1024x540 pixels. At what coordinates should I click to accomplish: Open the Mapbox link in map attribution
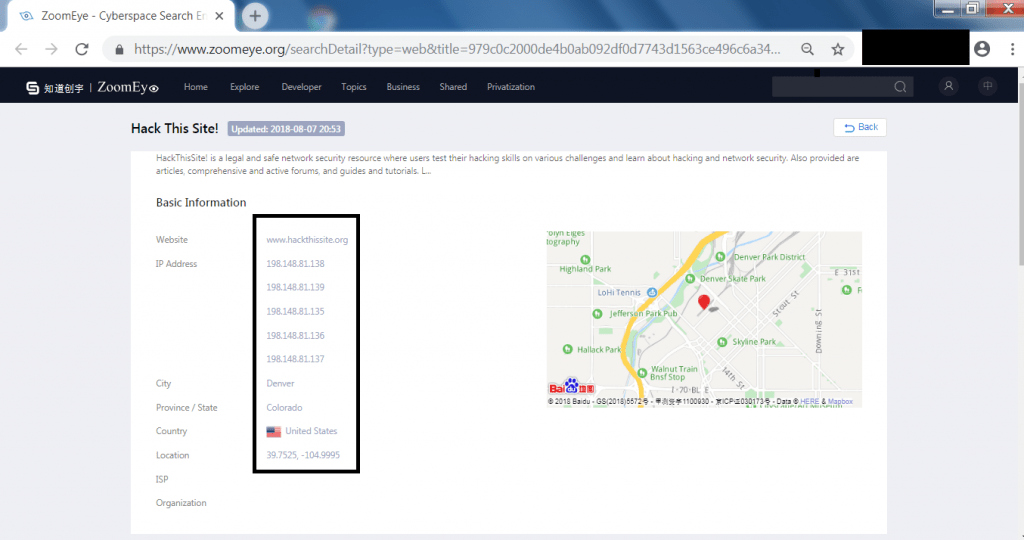pyautogui.click(x=840, y=402)
